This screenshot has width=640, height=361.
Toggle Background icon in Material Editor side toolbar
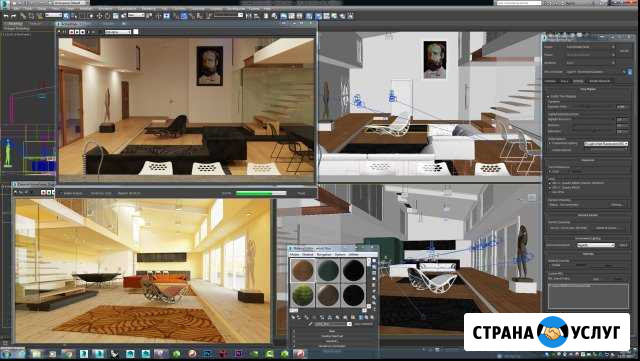coord(374,273)
